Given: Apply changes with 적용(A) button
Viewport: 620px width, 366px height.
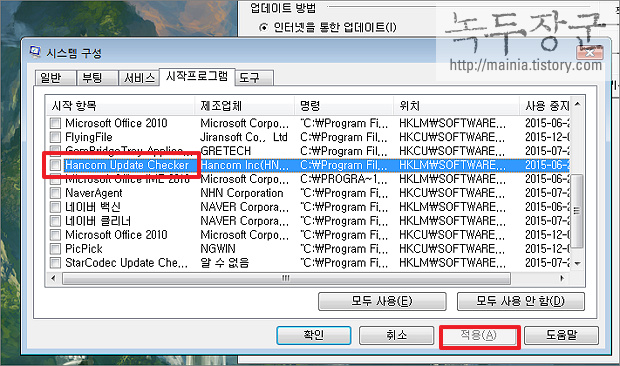Looking at the screenshot, I should click(x=479, y=336).
